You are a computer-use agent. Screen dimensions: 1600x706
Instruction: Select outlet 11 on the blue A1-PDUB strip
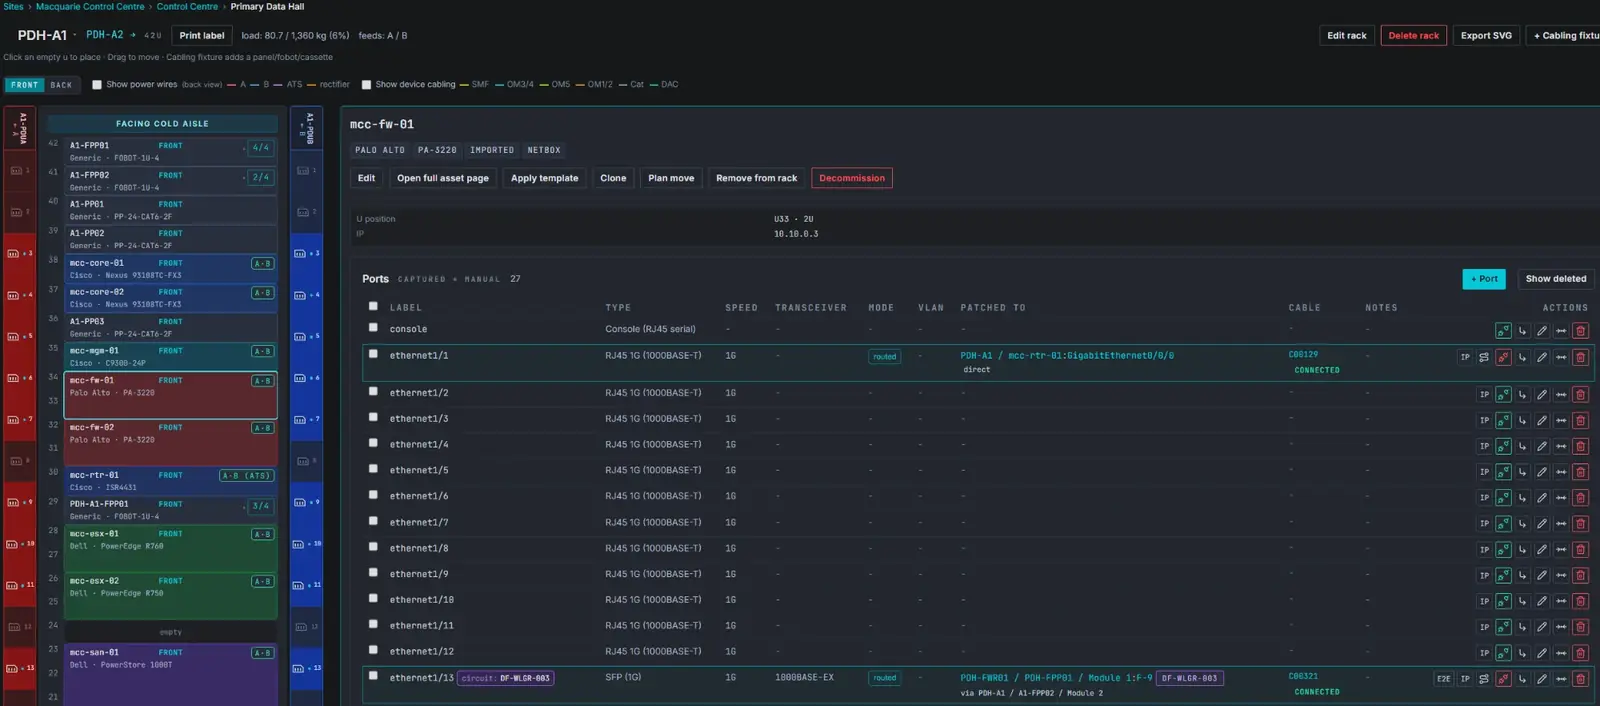306,586
